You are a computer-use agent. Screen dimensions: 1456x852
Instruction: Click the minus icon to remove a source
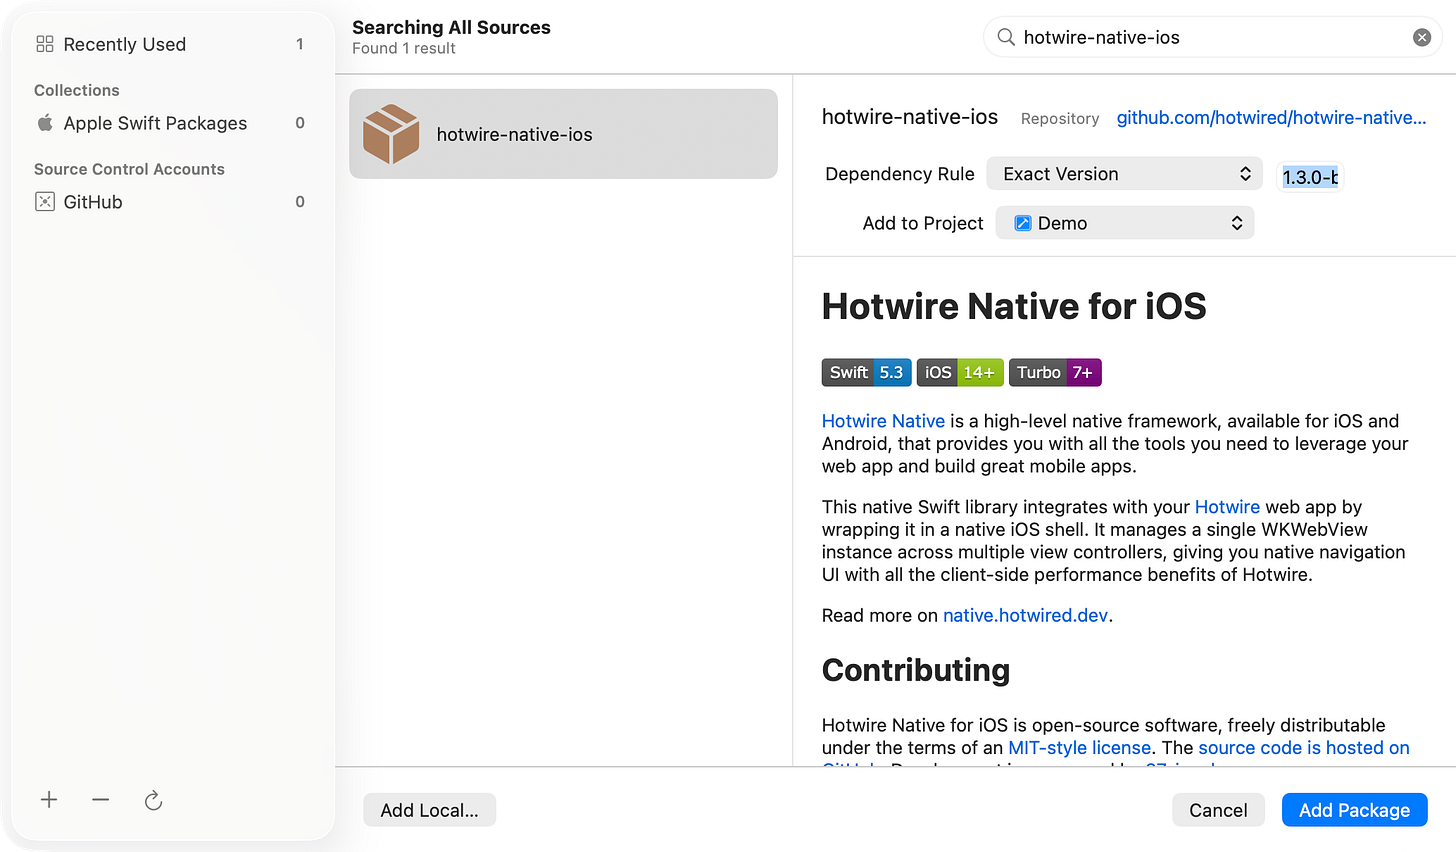101,800
